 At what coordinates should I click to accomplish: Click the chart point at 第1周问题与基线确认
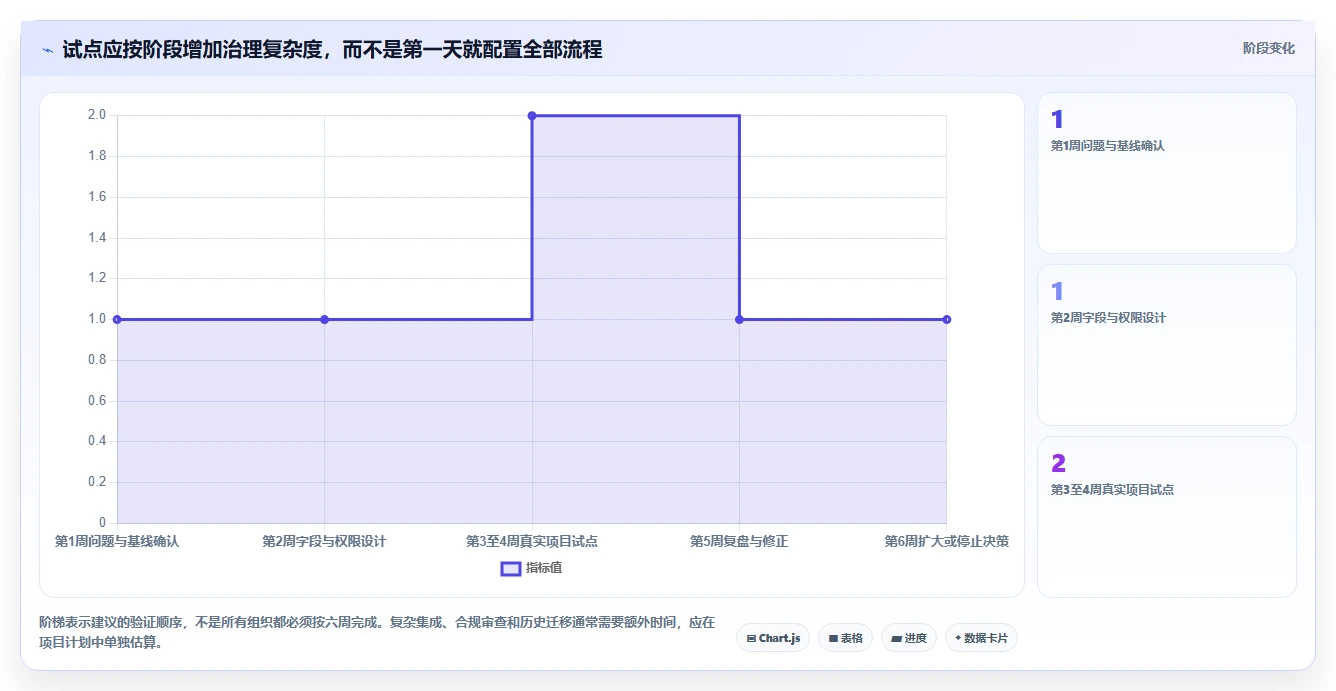point(117,319)
